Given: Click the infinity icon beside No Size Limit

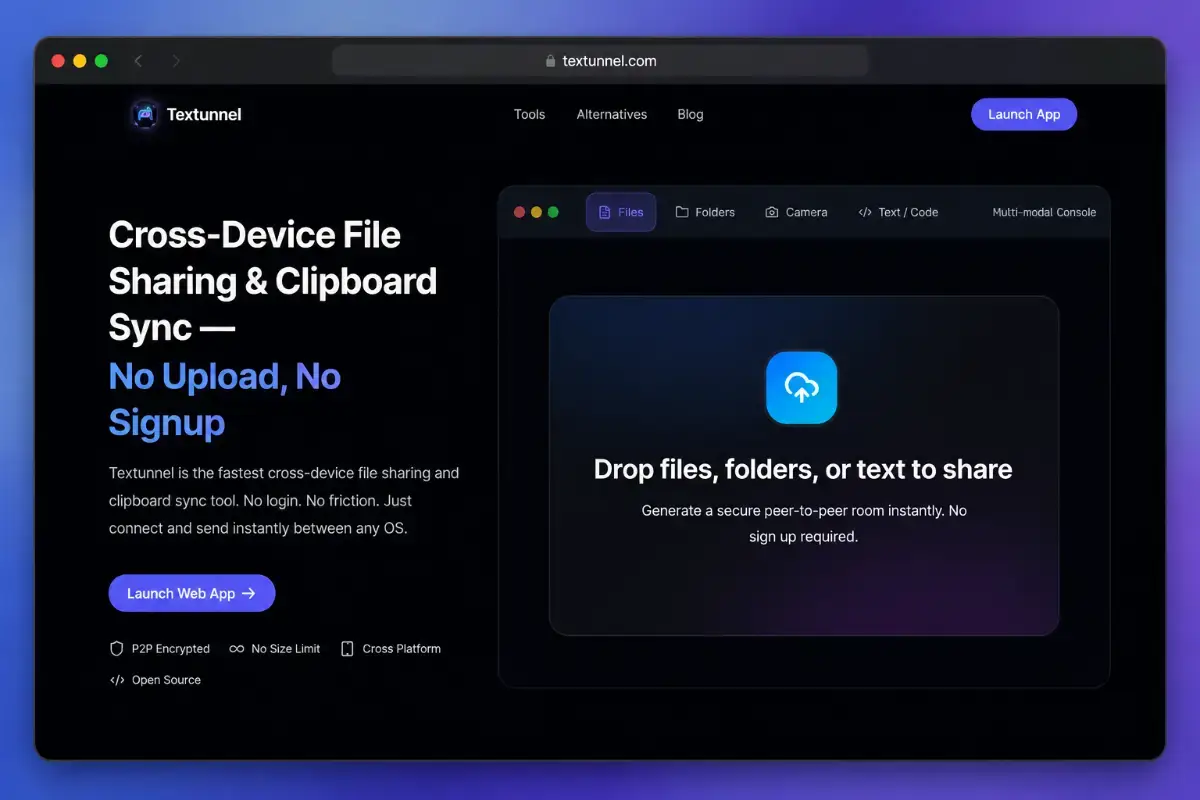Looking at the screenshot, I should coord(237,649).
